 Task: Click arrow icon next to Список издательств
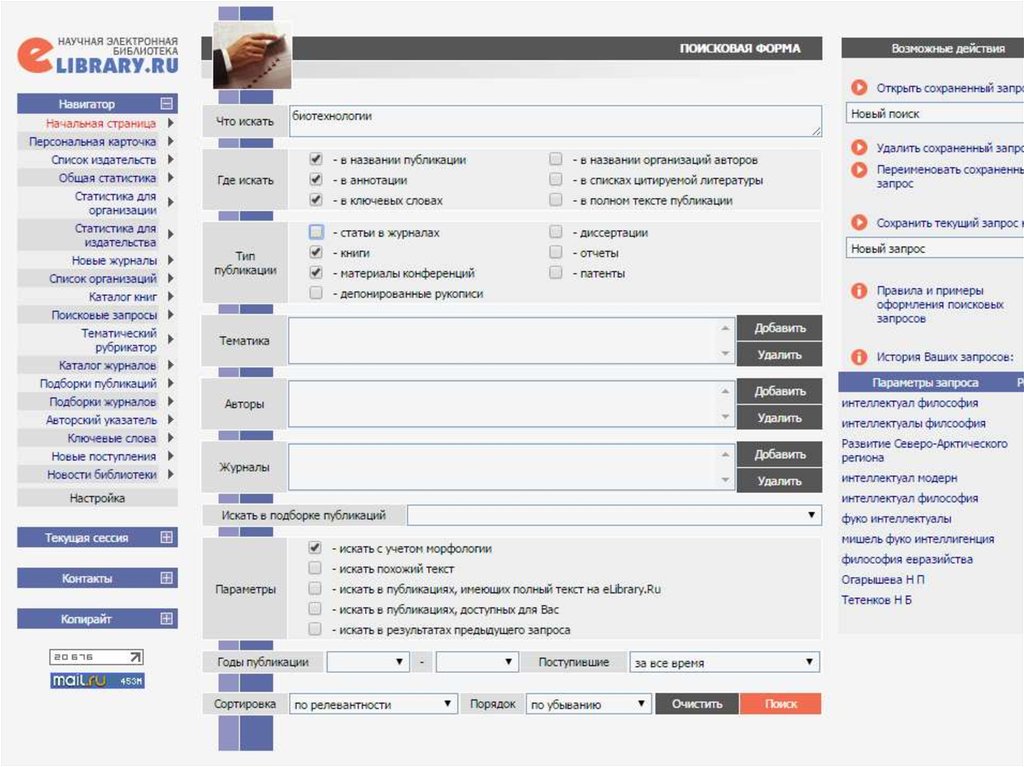tap(170, 159)
